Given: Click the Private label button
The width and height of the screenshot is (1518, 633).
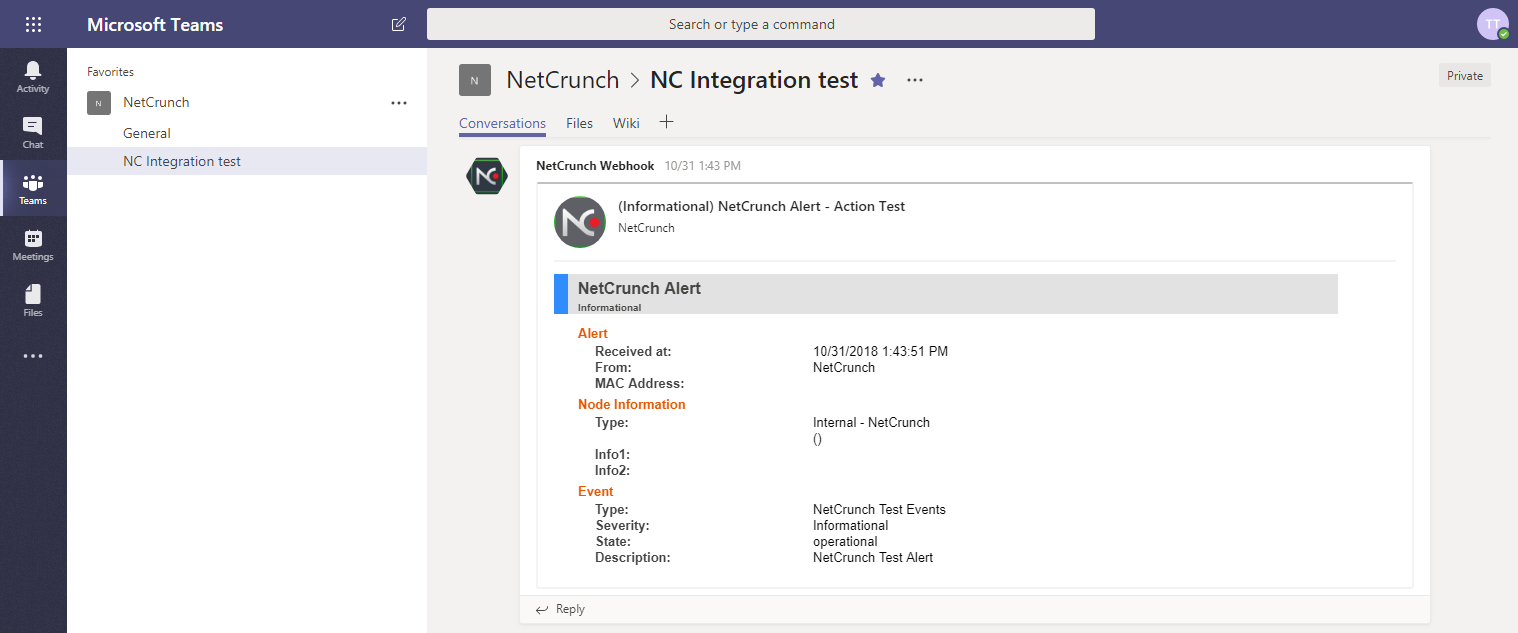Looking at the screenshot, I should click(x=1464, y=75).
